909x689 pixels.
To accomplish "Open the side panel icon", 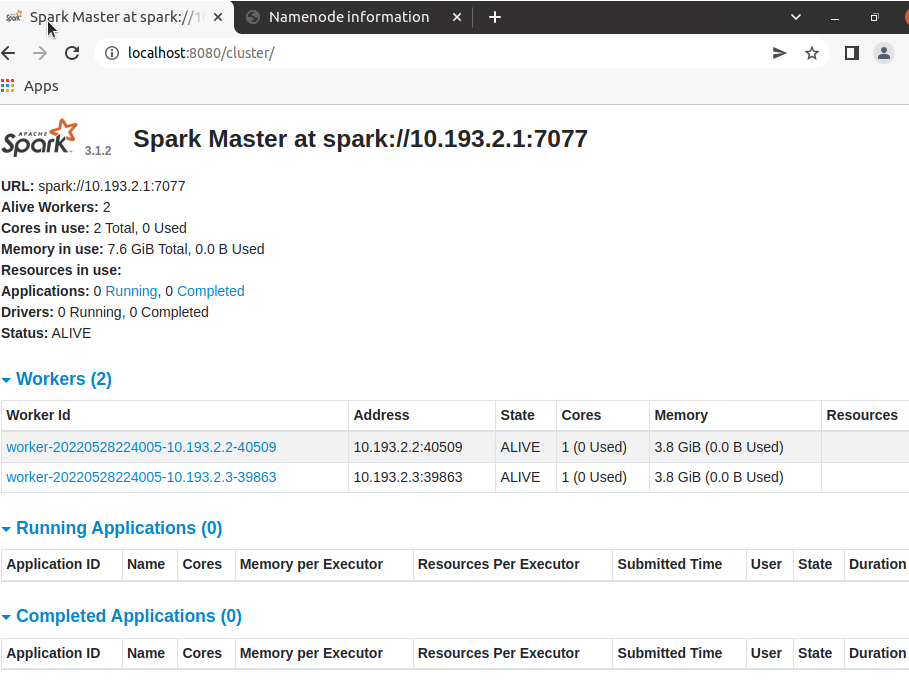I will (x=849, y=52).
